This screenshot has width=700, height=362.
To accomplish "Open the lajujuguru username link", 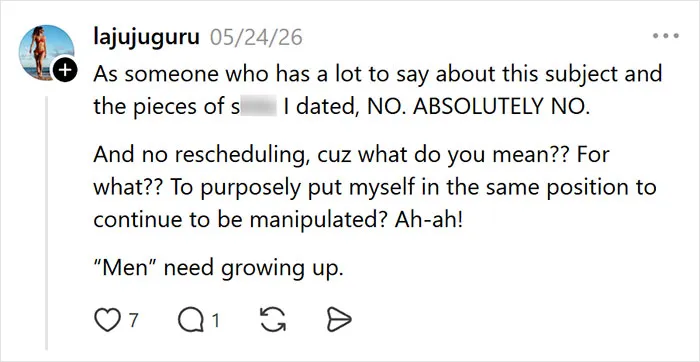I will (146, 37).
